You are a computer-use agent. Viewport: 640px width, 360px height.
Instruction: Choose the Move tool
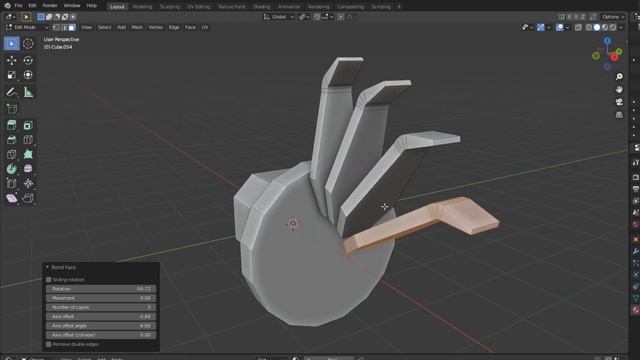pos(11,60)
